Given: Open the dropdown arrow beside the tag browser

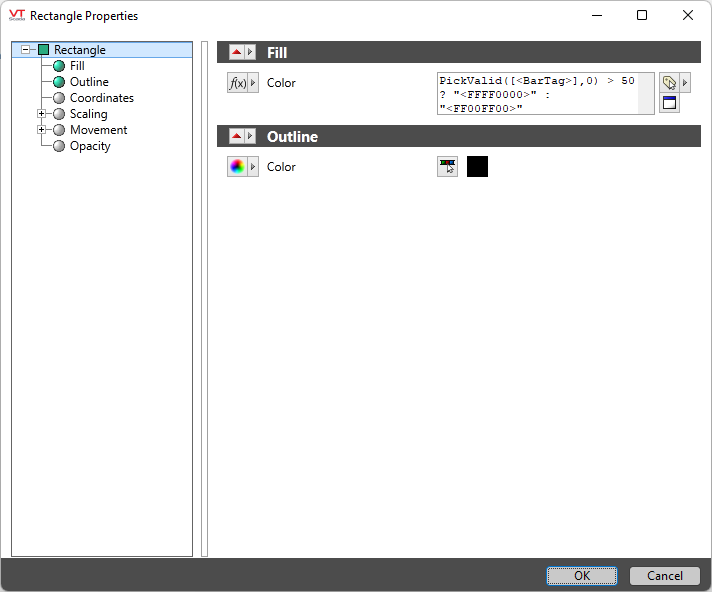Looking at the screenshot, I should tap(685, 83).
